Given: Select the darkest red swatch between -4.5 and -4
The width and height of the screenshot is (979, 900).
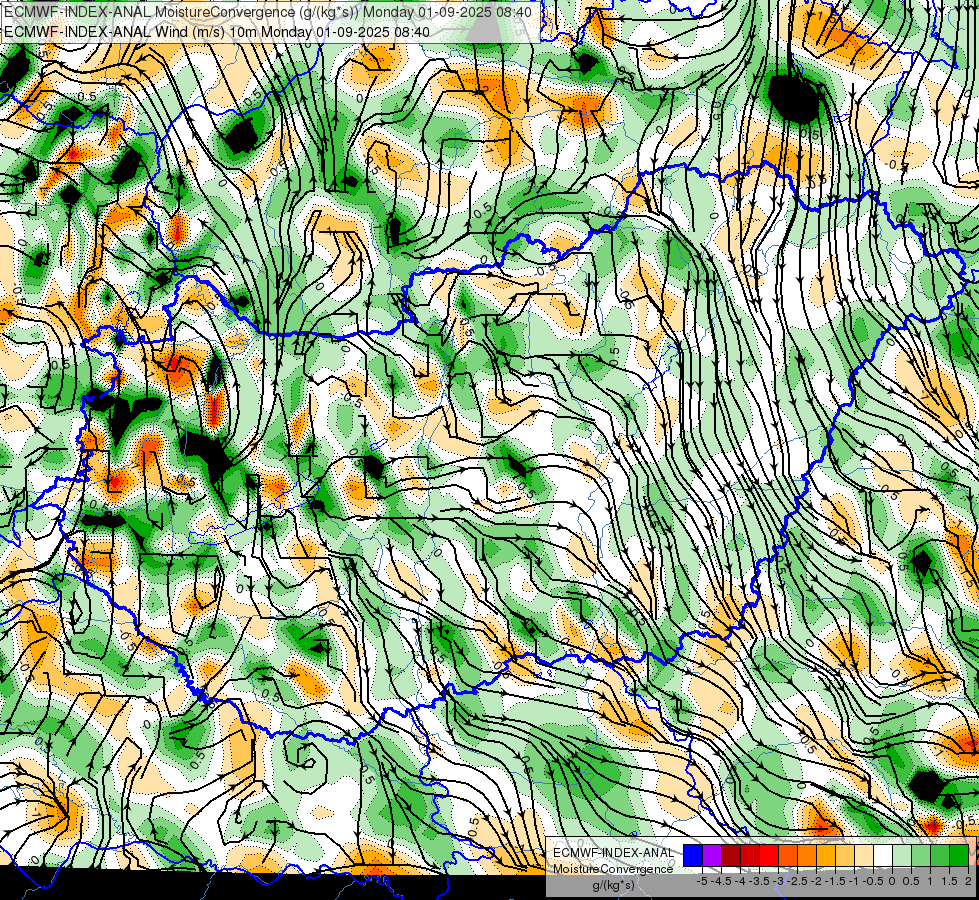Looking at the screenshot, I should pos(731,855).
